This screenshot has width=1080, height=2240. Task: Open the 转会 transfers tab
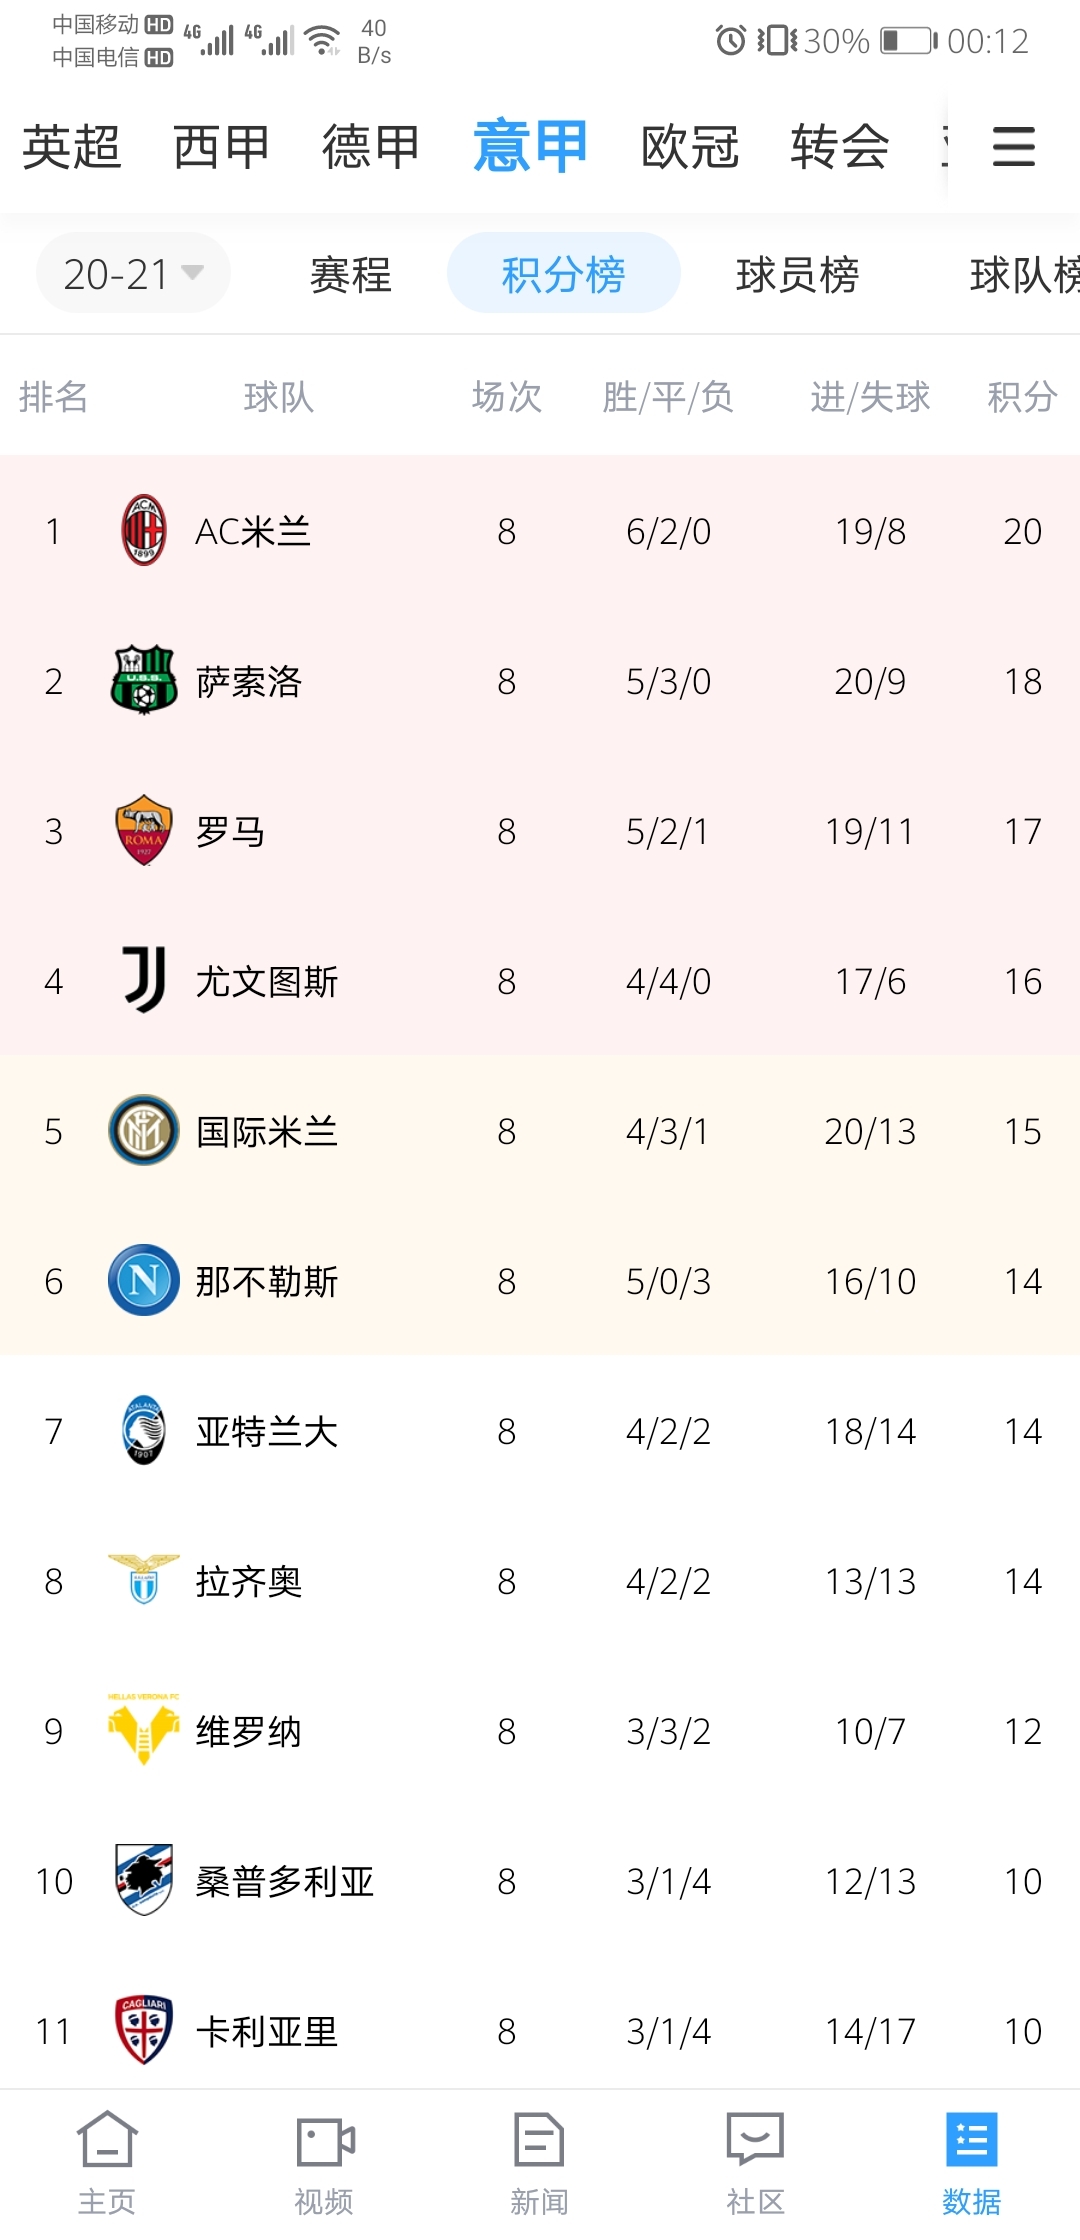(840, 147)
